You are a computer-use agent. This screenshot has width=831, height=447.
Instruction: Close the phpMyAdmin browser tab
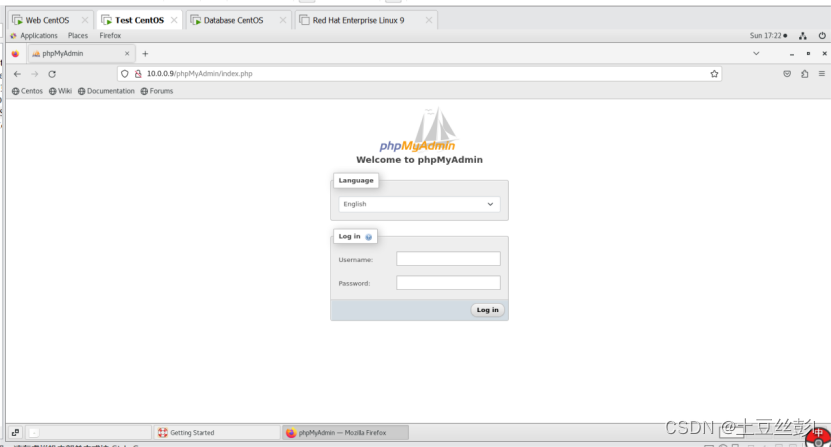[127, 54]
